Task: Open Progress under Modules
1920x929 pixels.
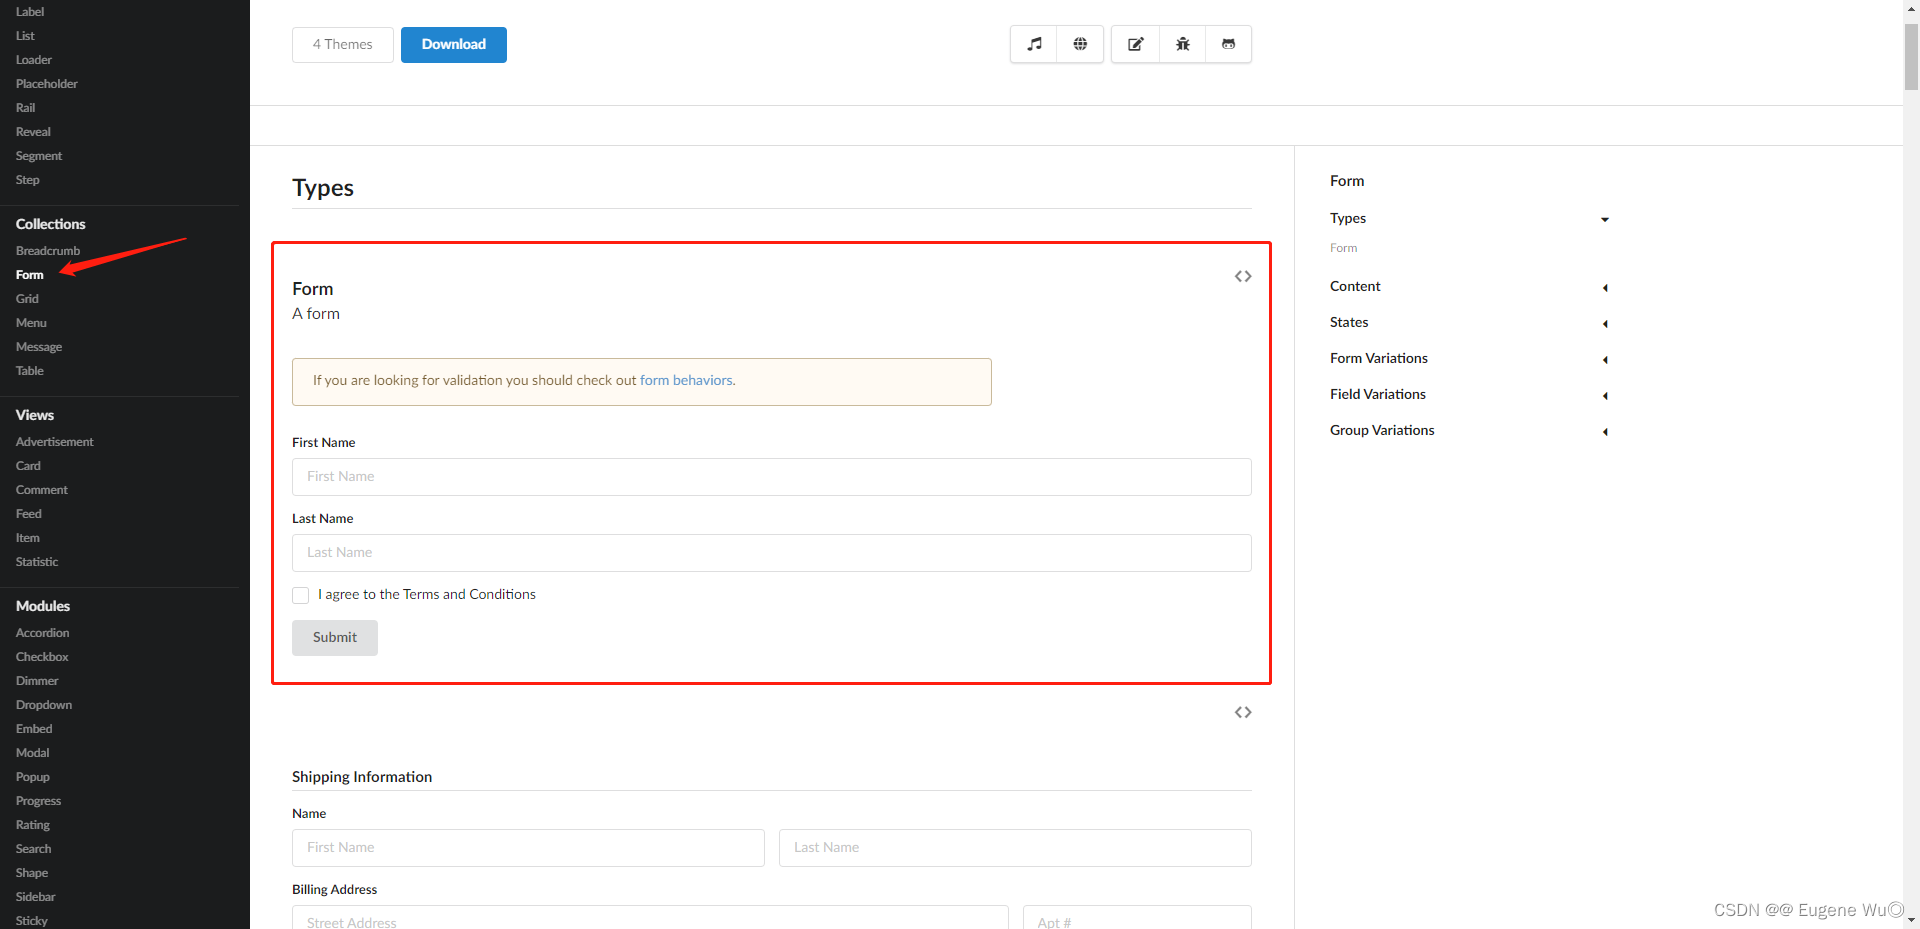Action: pyautogui.click(x=39, y=801)
